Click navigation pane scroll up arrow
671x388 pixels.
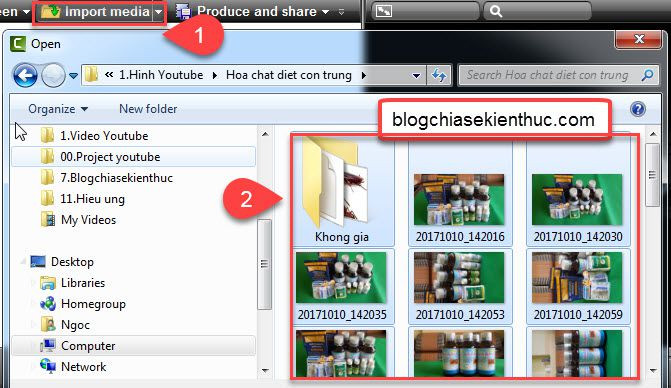(x=265, y=134)
